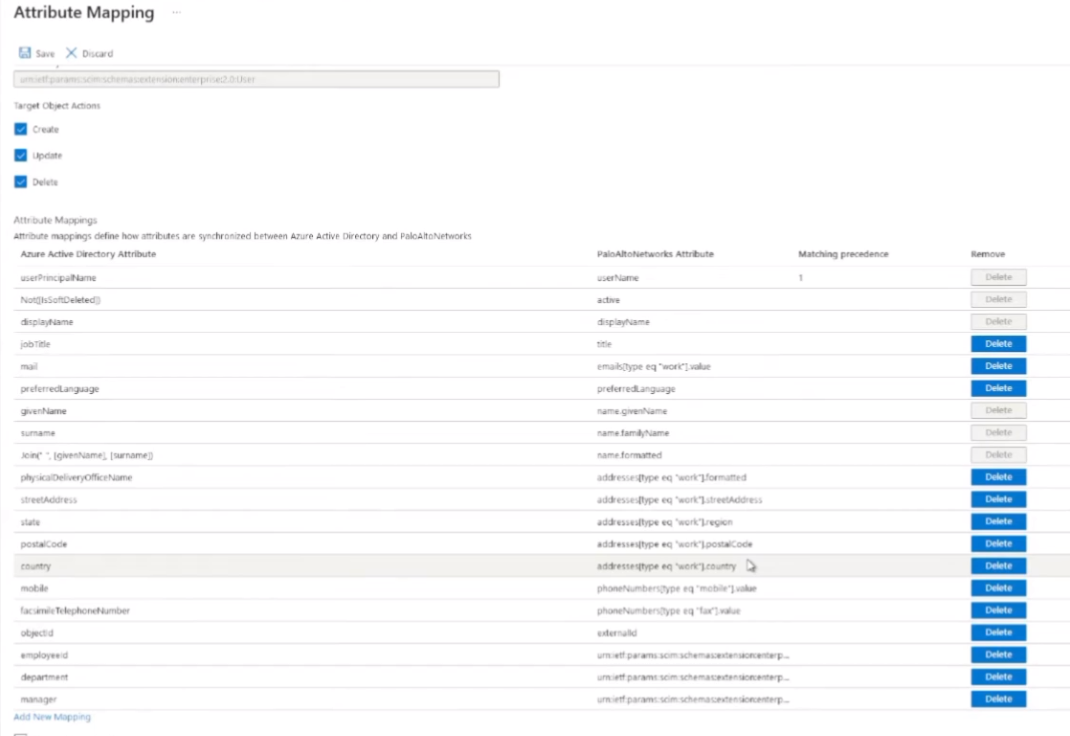1070x736 pixels.
Task: Select the mobile source attribute
Action: click(34, 589)
